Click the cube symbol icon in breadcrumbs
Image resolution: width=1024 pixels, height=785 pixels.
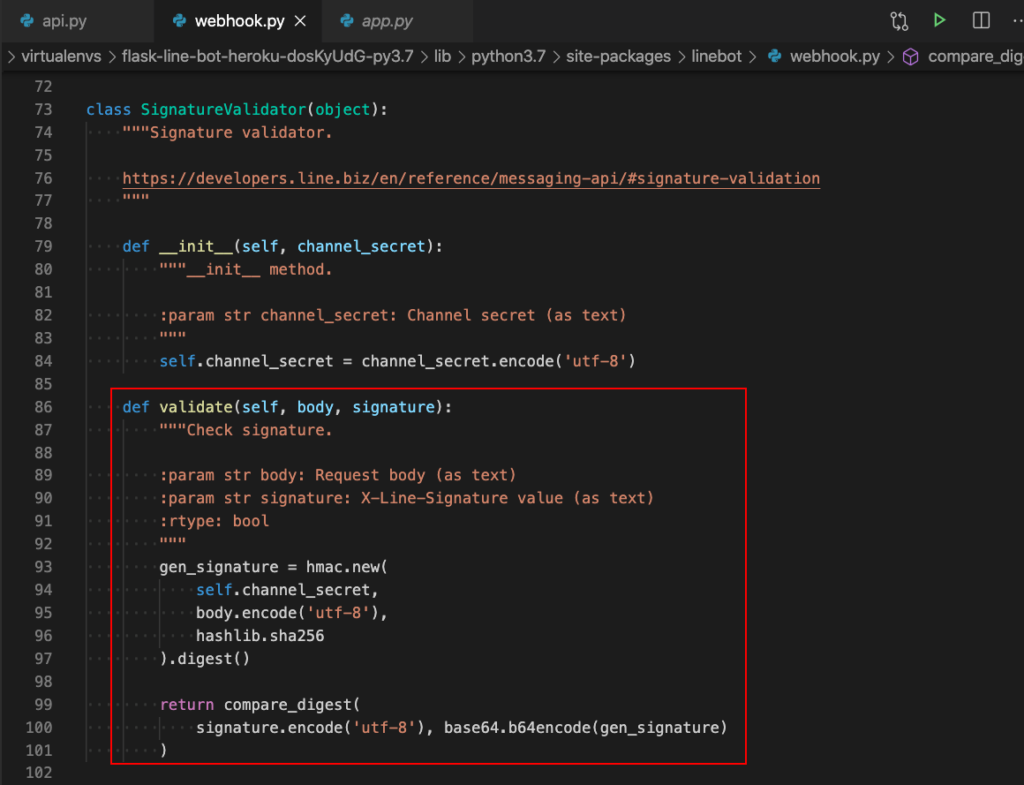click(x=910, y=57)
